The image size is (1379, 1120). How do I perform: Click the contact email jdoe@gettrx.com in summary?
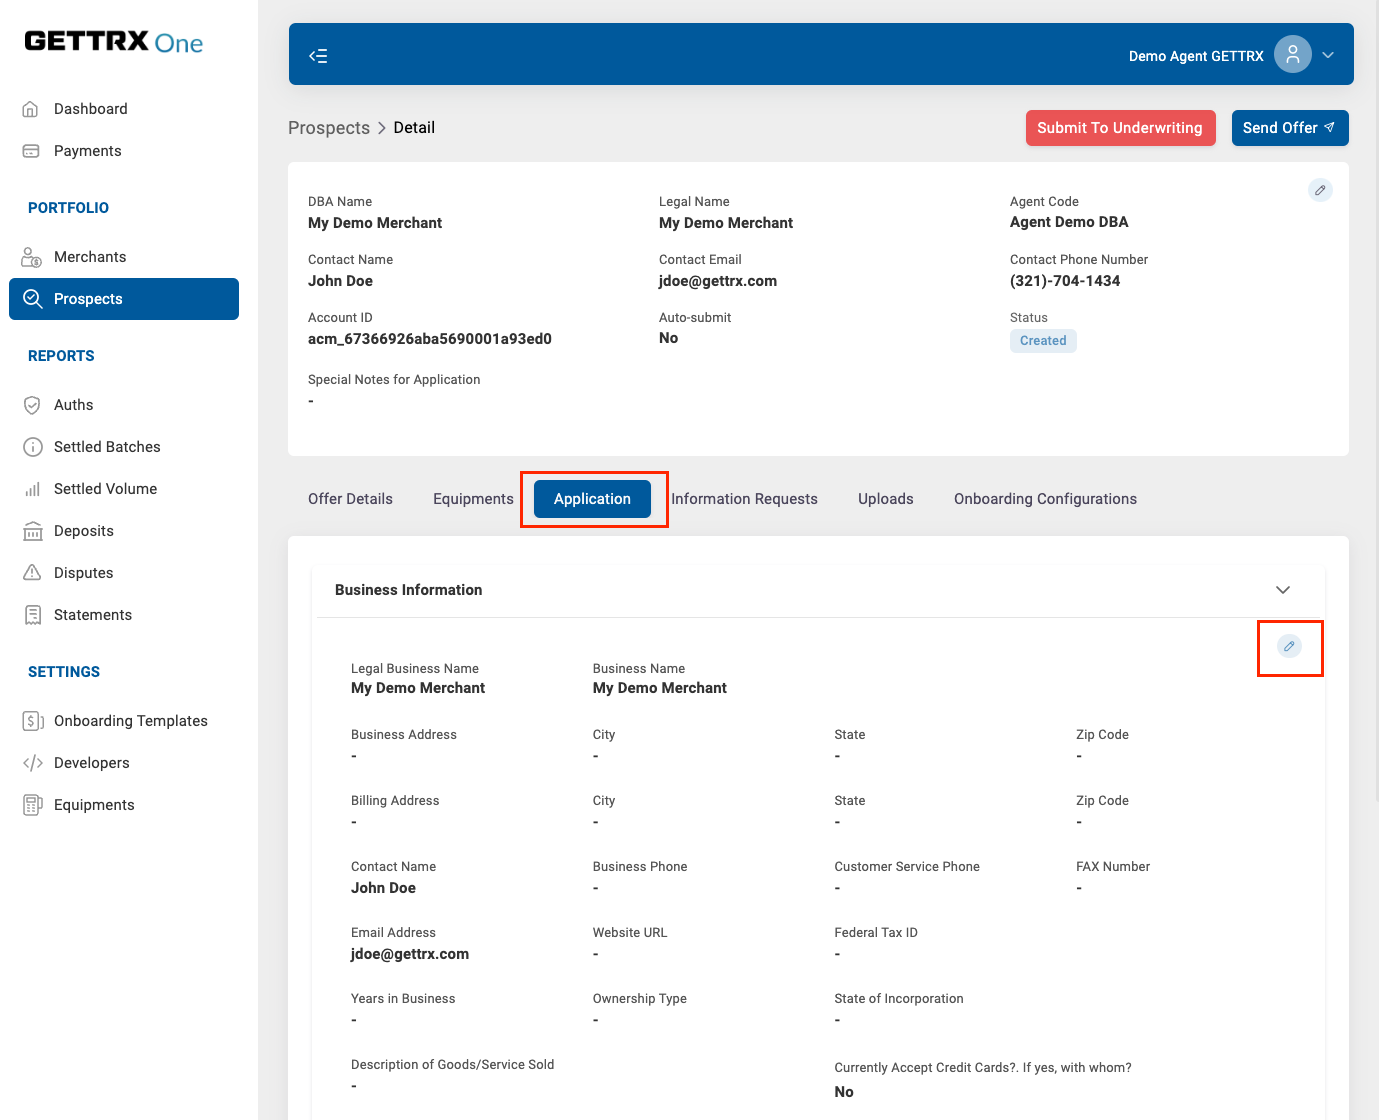pyautogui.click(x=718, y=281)
